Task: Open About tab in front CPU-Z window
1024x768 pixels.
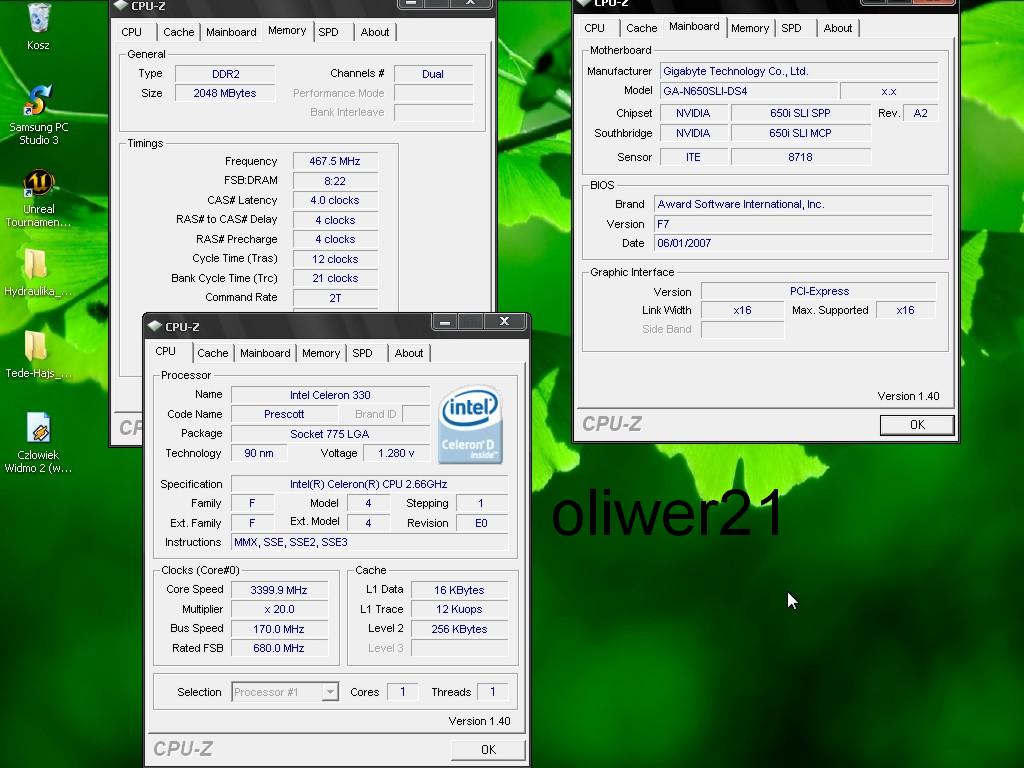Action: click(409, 353)
